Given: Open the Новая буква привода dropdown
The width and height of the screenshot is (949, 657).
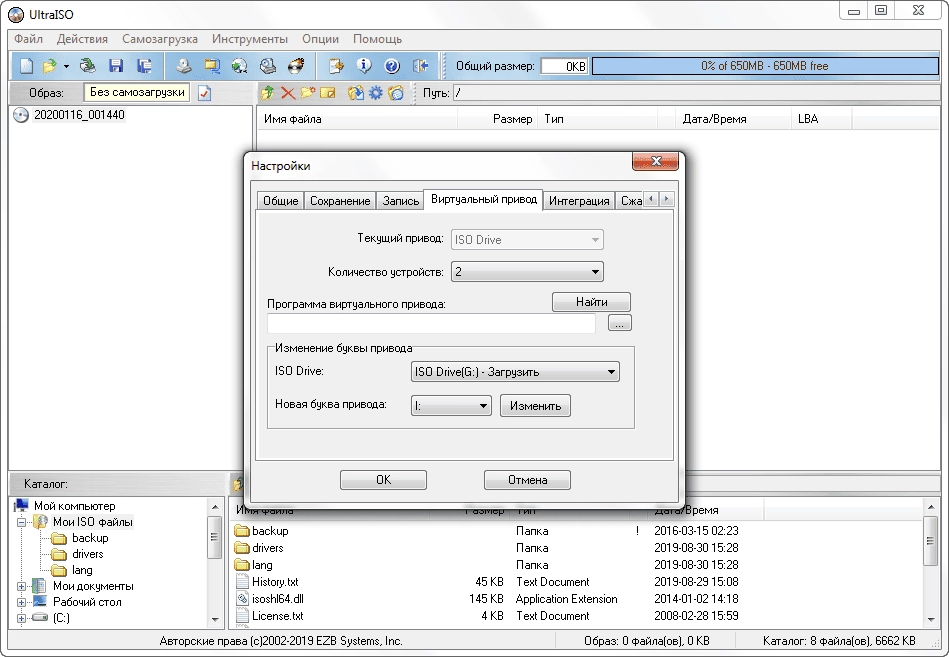Looking at the screenshot, I should click(450, 406).
